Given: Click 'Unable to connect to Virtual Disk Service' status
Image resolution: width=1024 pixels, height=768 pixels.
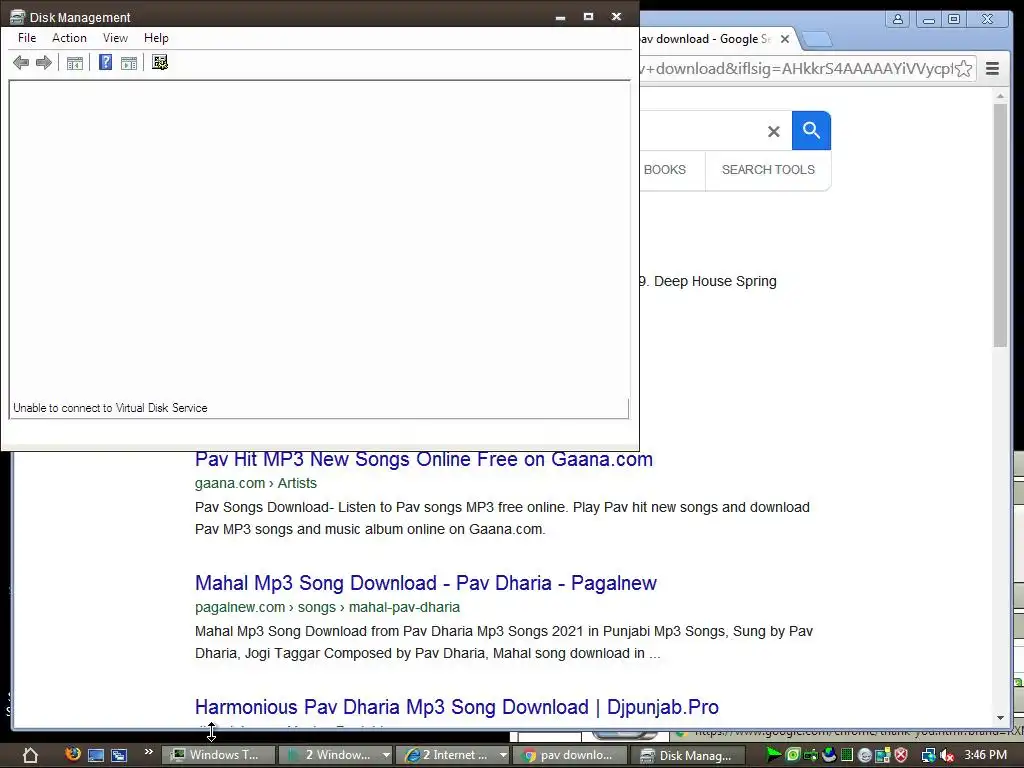Looking at the screenshot, I should (110, 408).
